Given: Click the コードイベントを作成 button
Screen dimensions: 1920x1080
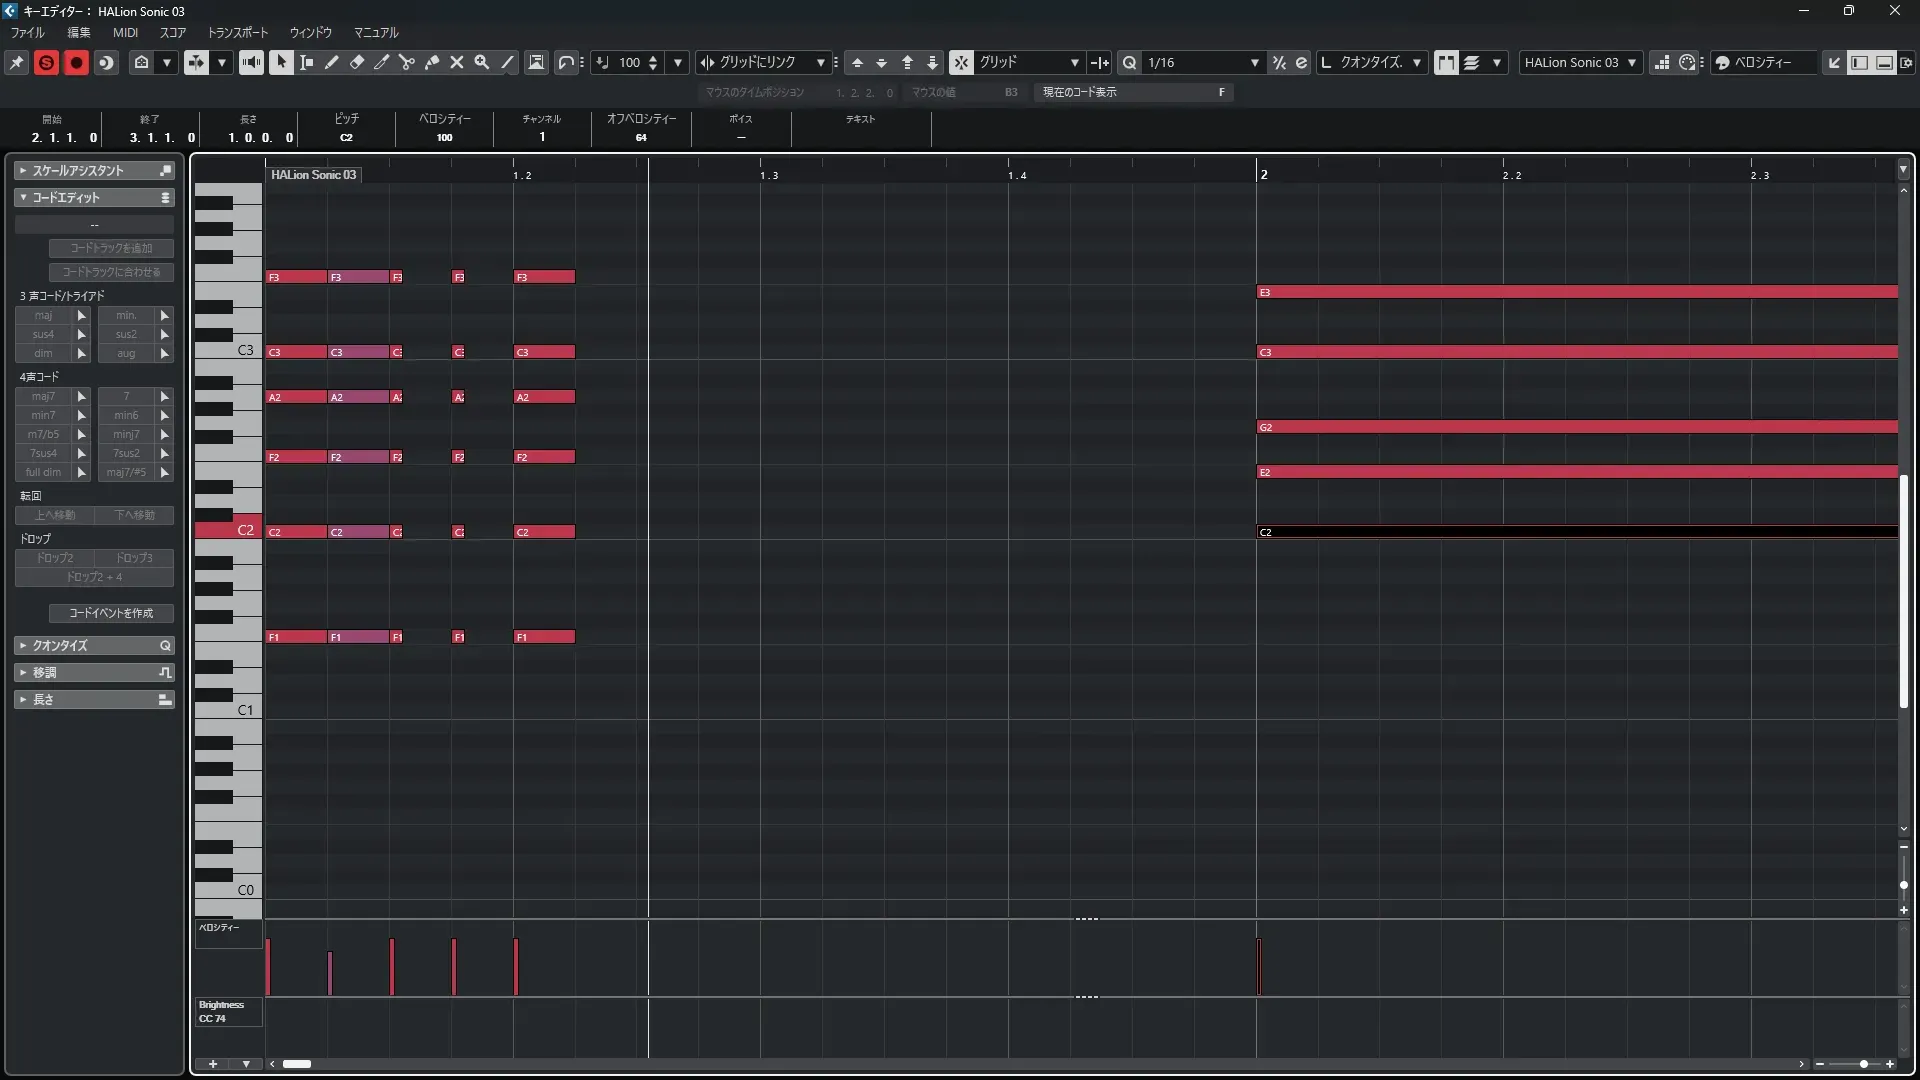Looking at the screenshot, I should [x=111, y=613].
